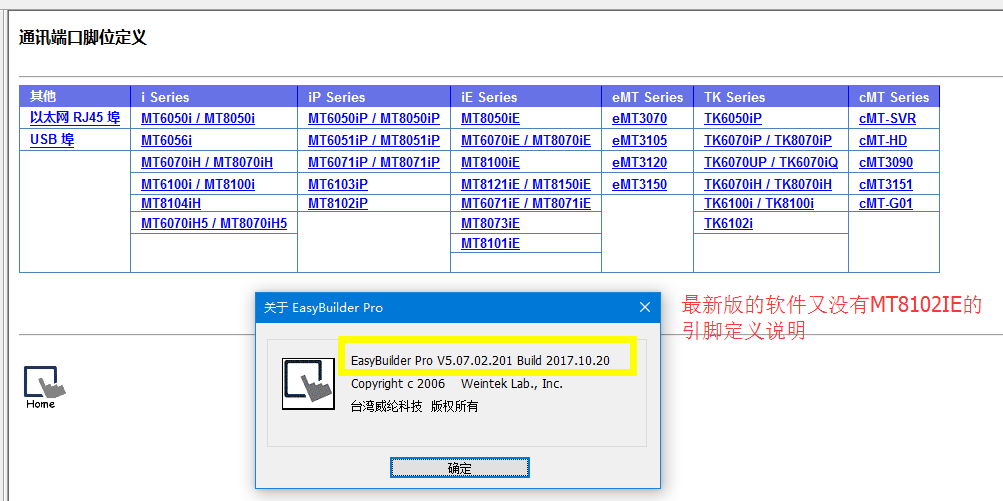Select the eMT3150 link

(639, 184)
